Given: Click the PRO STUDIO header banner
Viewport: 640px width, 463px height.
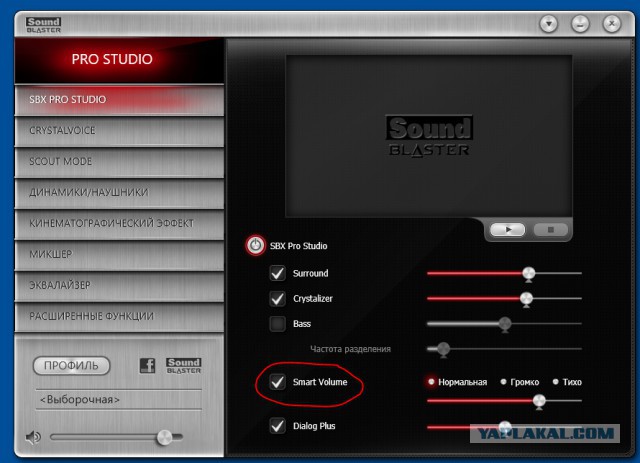Looking at the screenshot, I should 119,60.
